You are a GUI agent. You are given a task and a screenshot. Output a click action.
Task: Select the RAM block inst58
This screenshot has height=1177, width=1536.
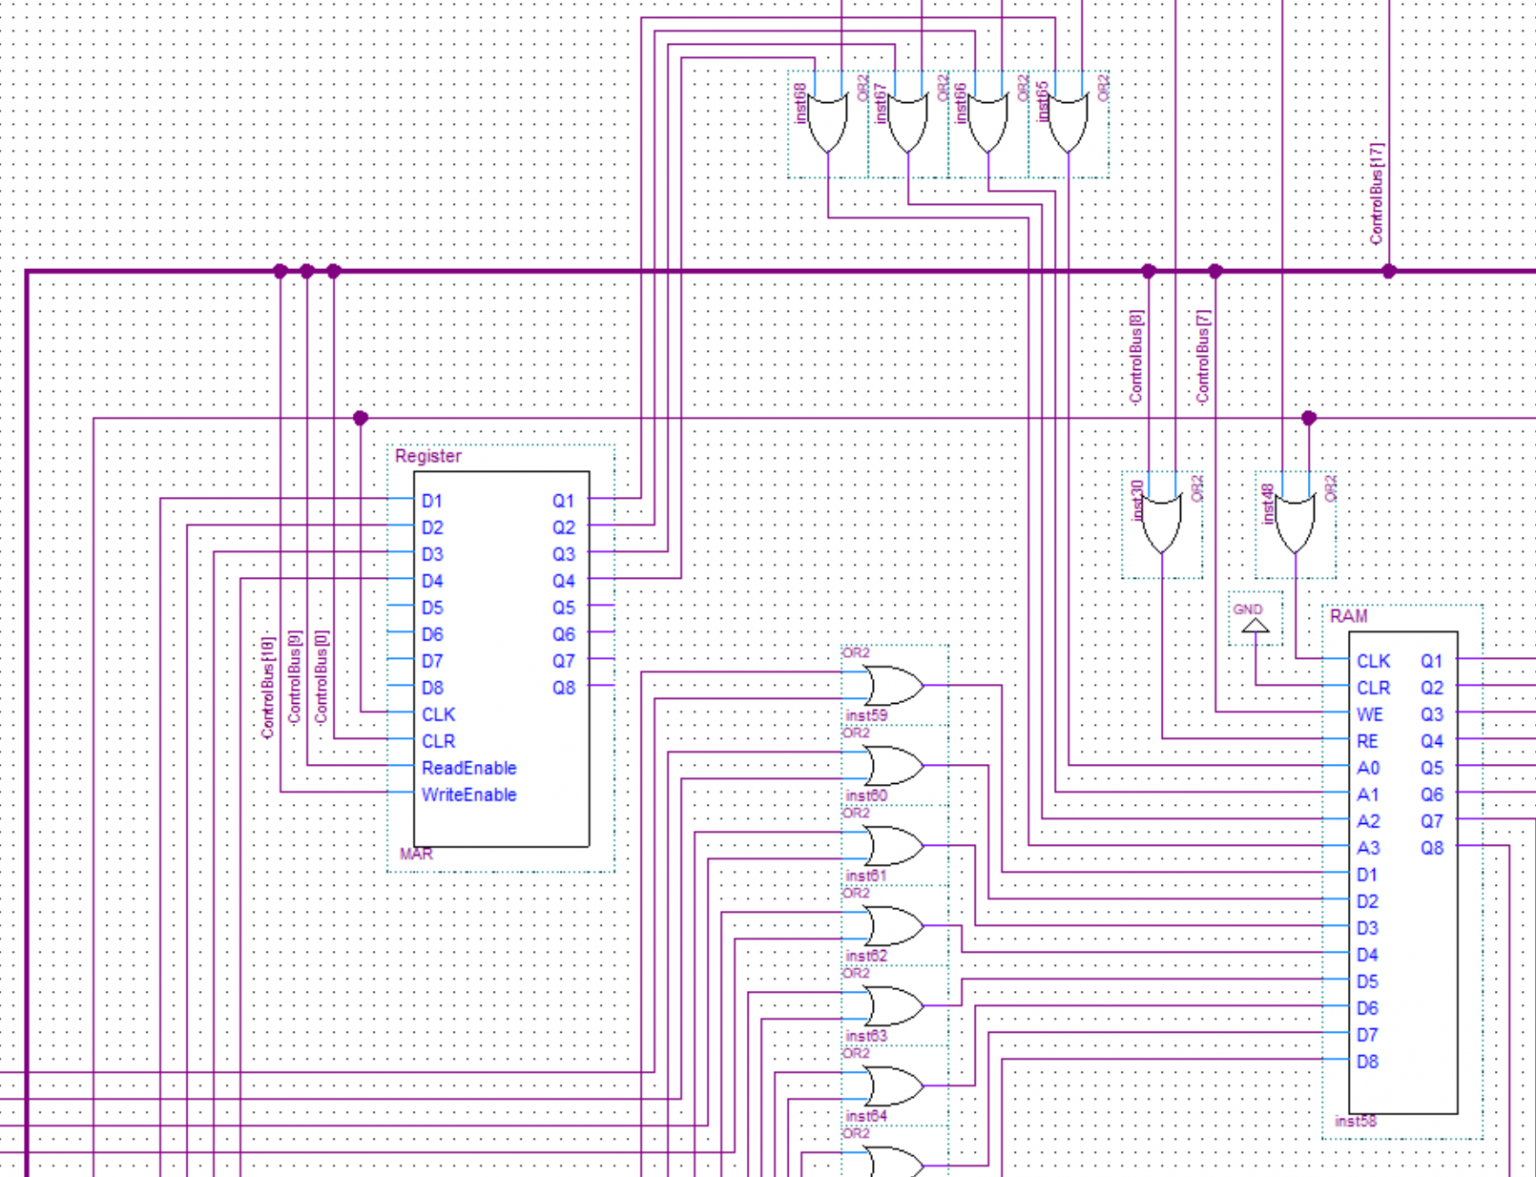[1404, 870]
